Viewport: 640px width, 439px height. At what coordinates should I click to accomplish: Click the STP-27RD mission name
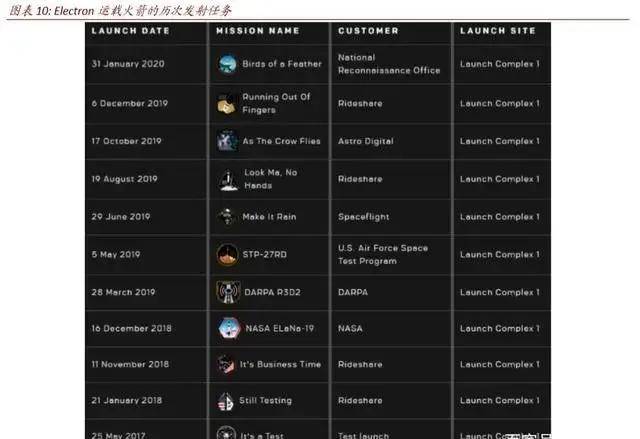click(x=264, y=255)
